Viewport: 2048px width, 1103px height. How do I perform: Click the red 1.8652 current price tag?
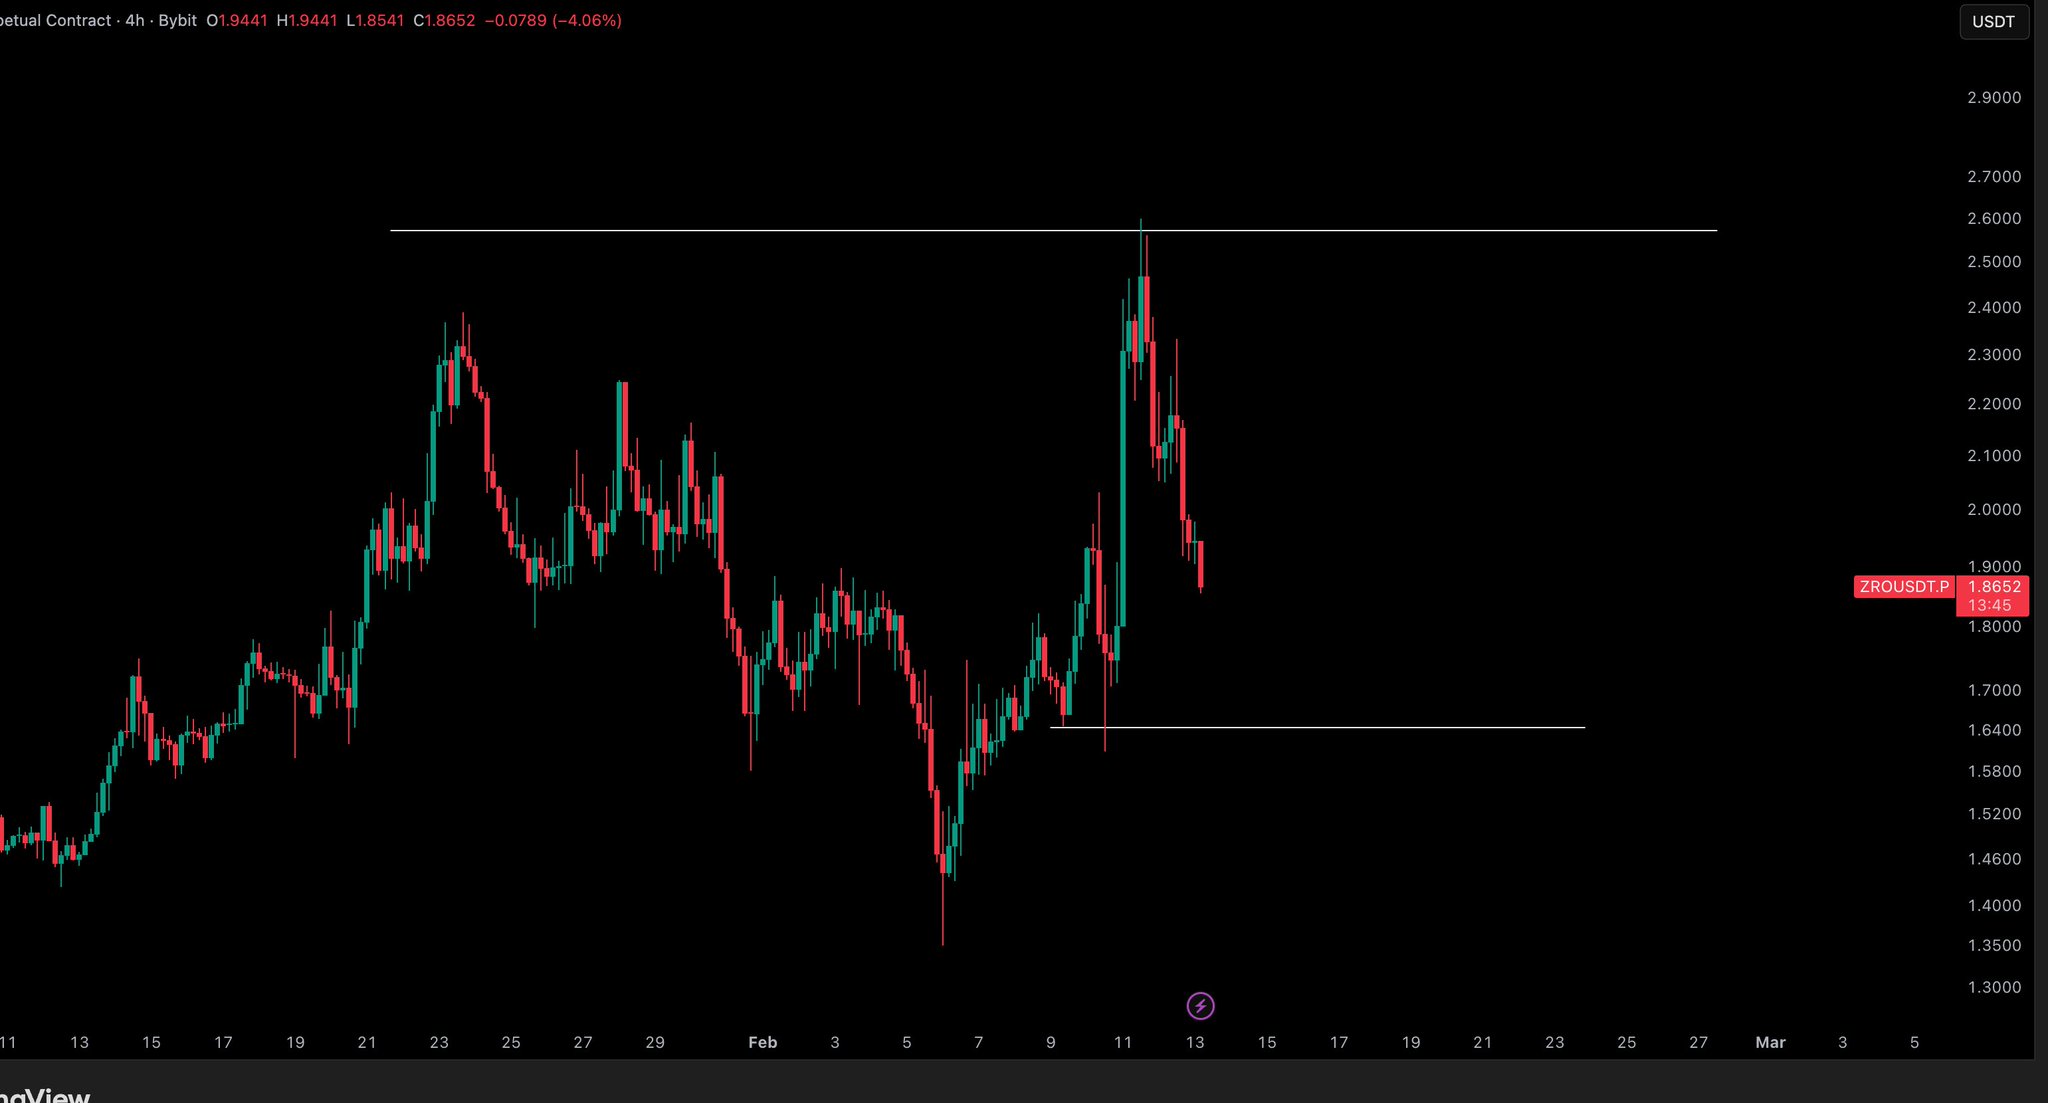pyautogui.click(x=1993, y=587)
